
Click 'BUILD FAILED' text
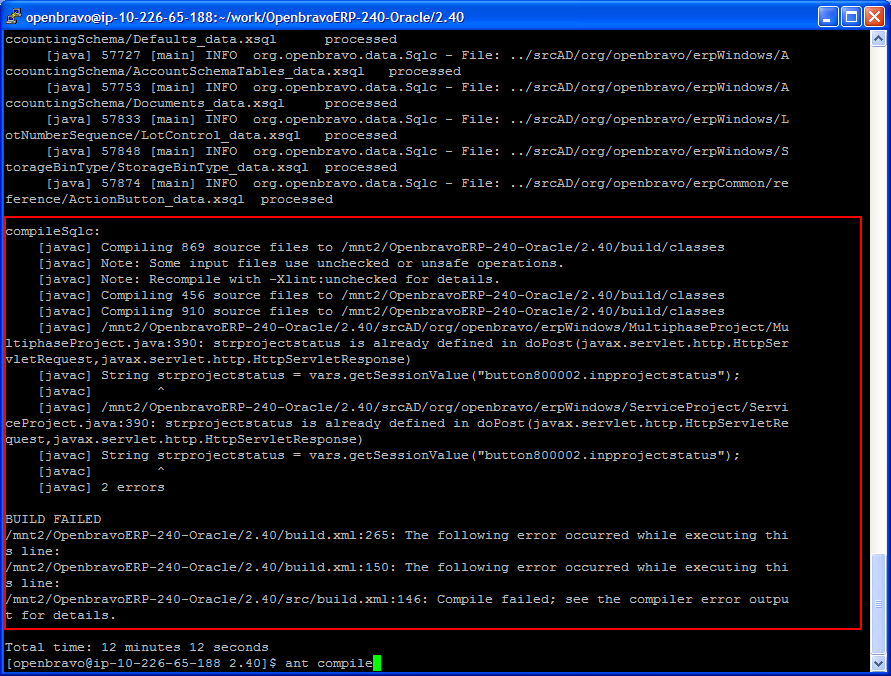click(53, 519)
